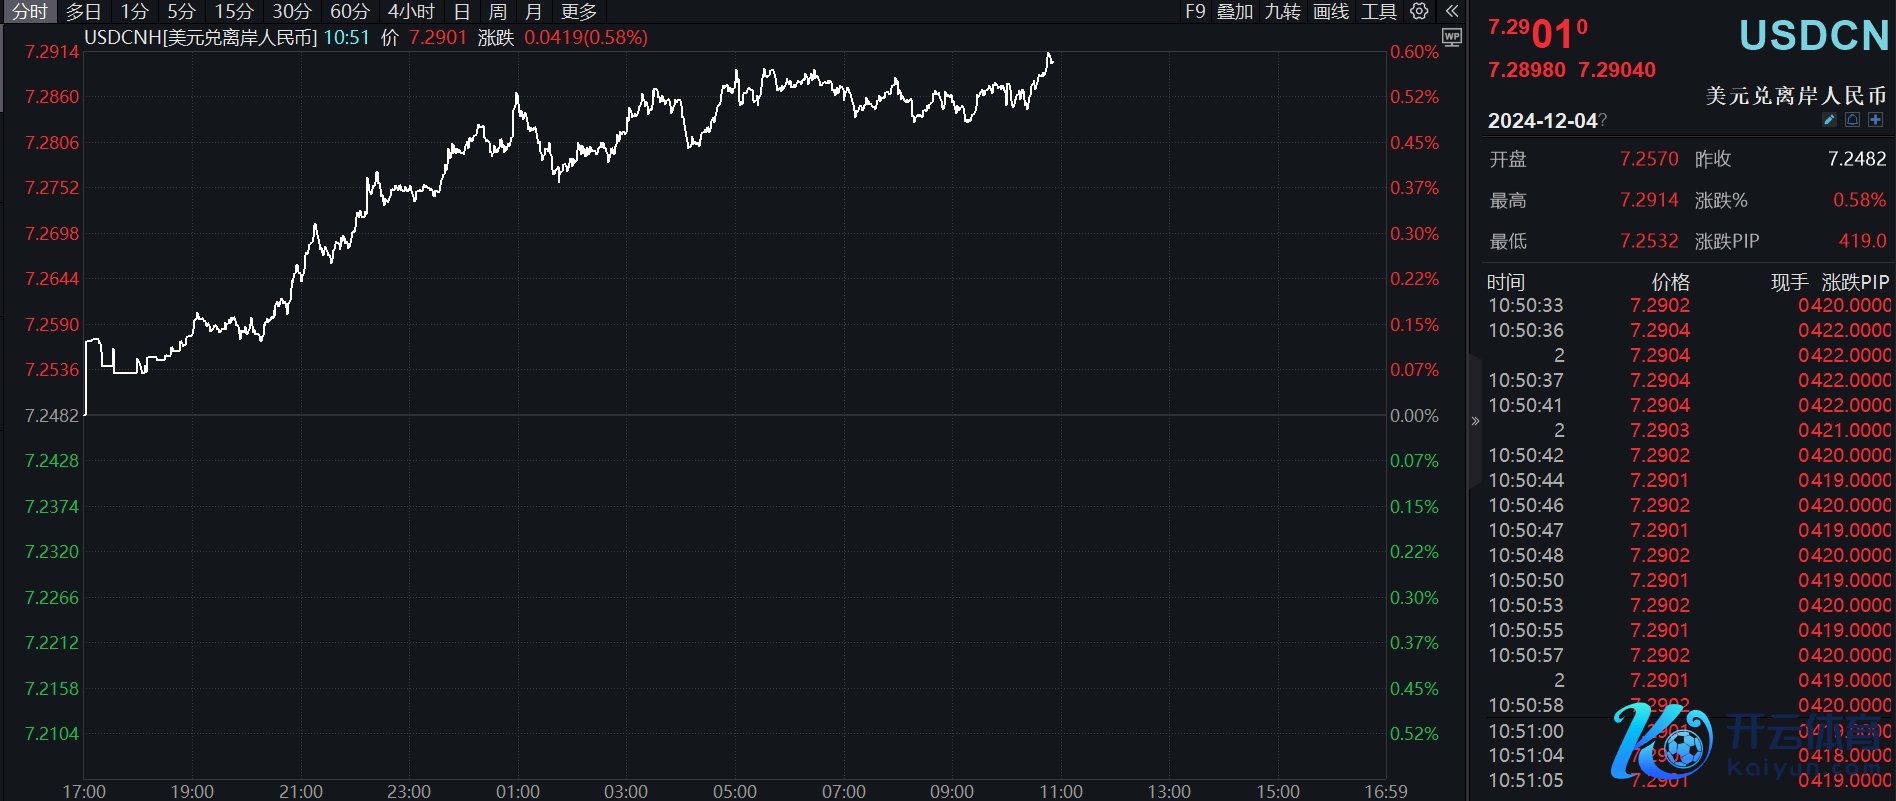This screenshot has height=801, width=1896.
Task: Click the WP monitor icon
Action: (1452, 38)
